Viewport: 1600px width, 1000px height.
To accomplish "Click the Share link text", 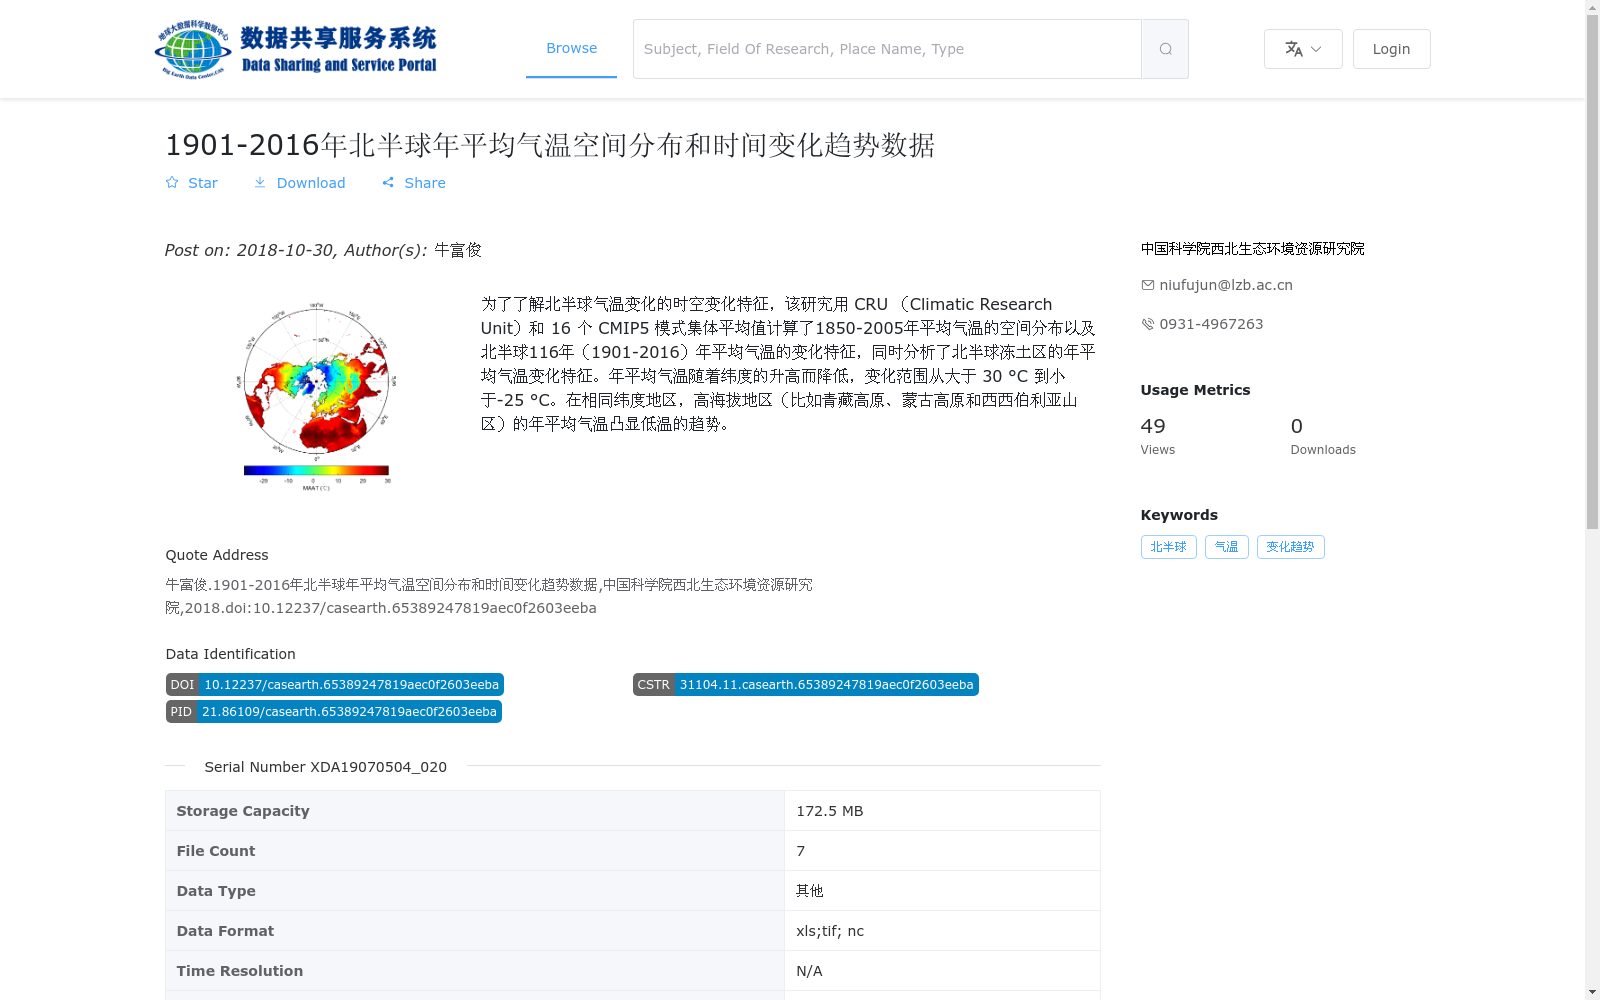I will pos(425,183).
